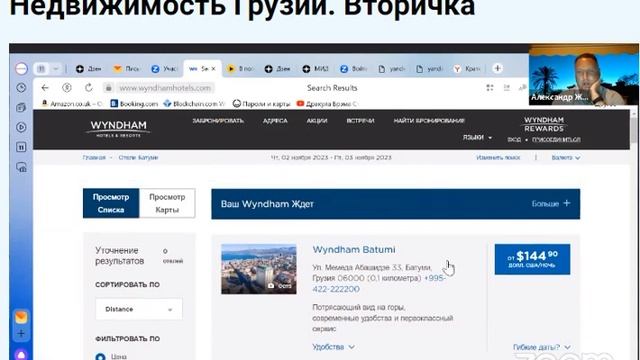Open the Wyndham Batumi hotel photo
Screen dimensions: 640x360
[259, 269]
